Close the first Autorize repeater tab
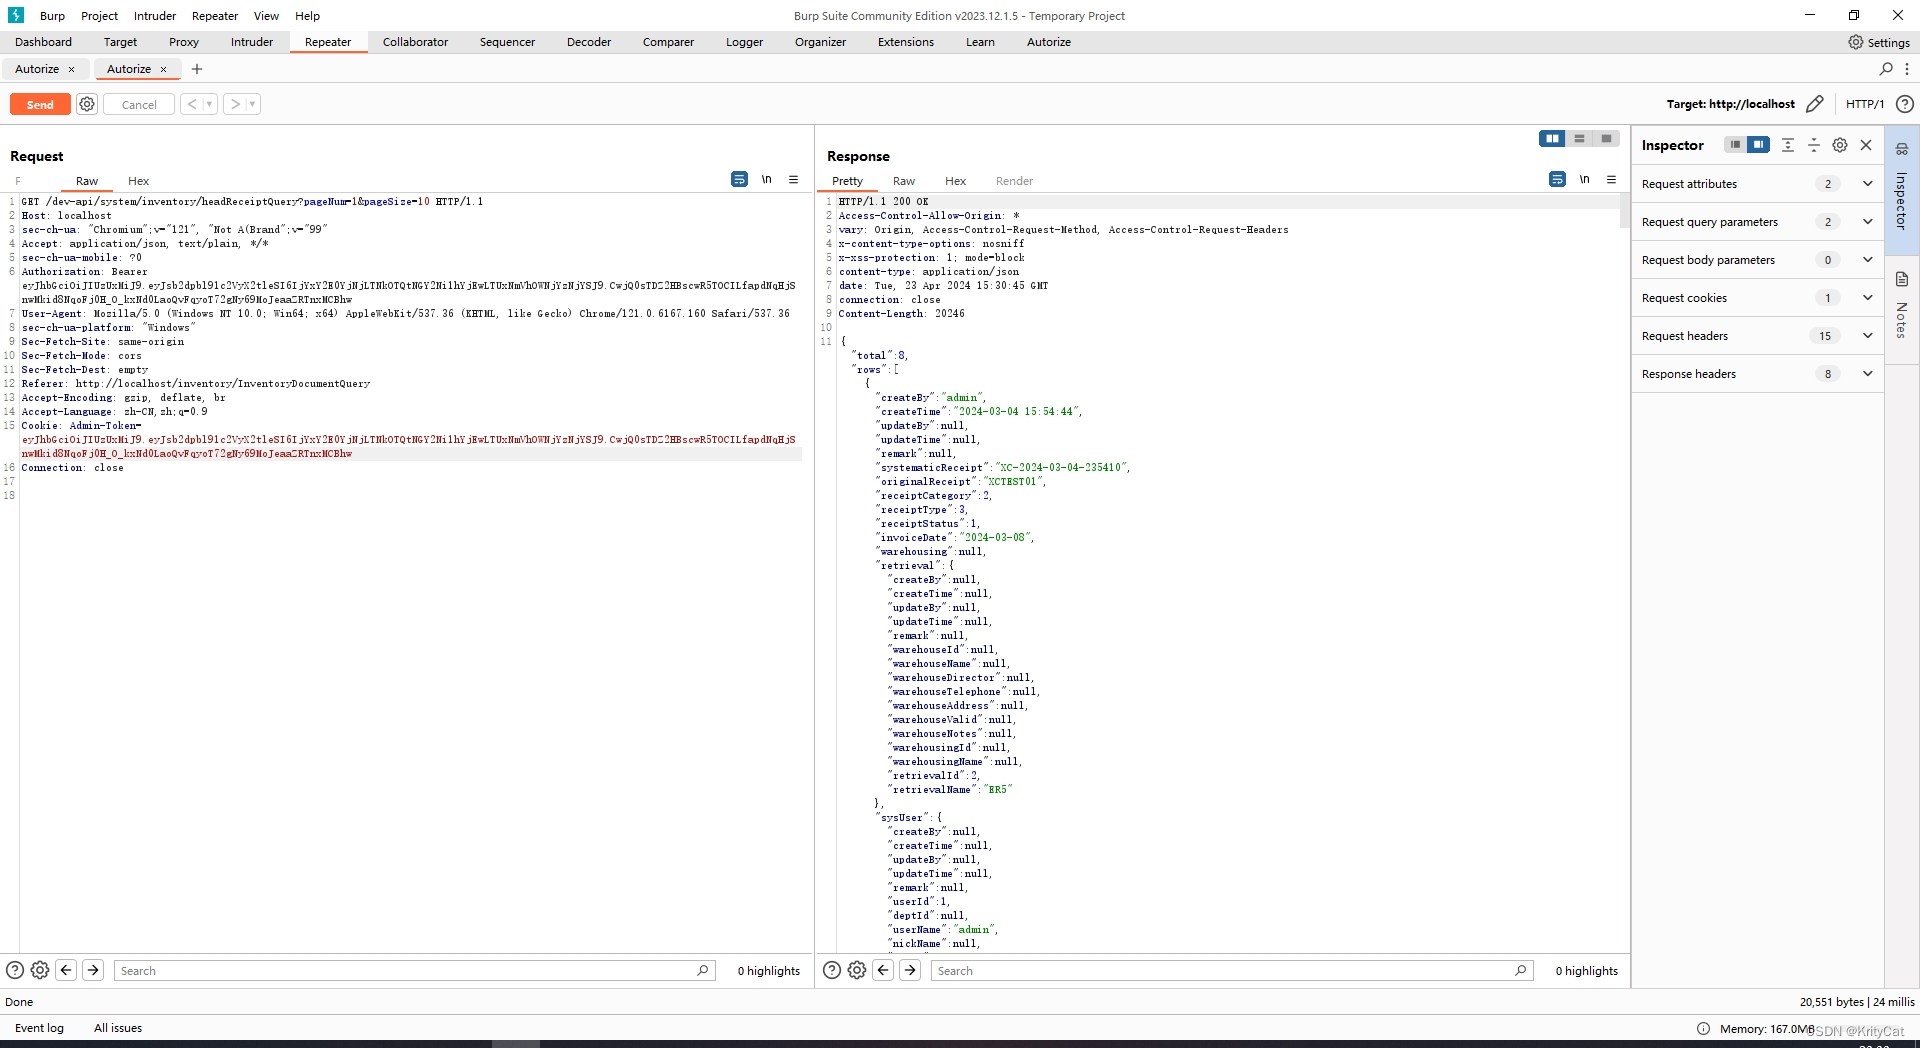Screen dimensions: 1920x1048 click(71, 70)
